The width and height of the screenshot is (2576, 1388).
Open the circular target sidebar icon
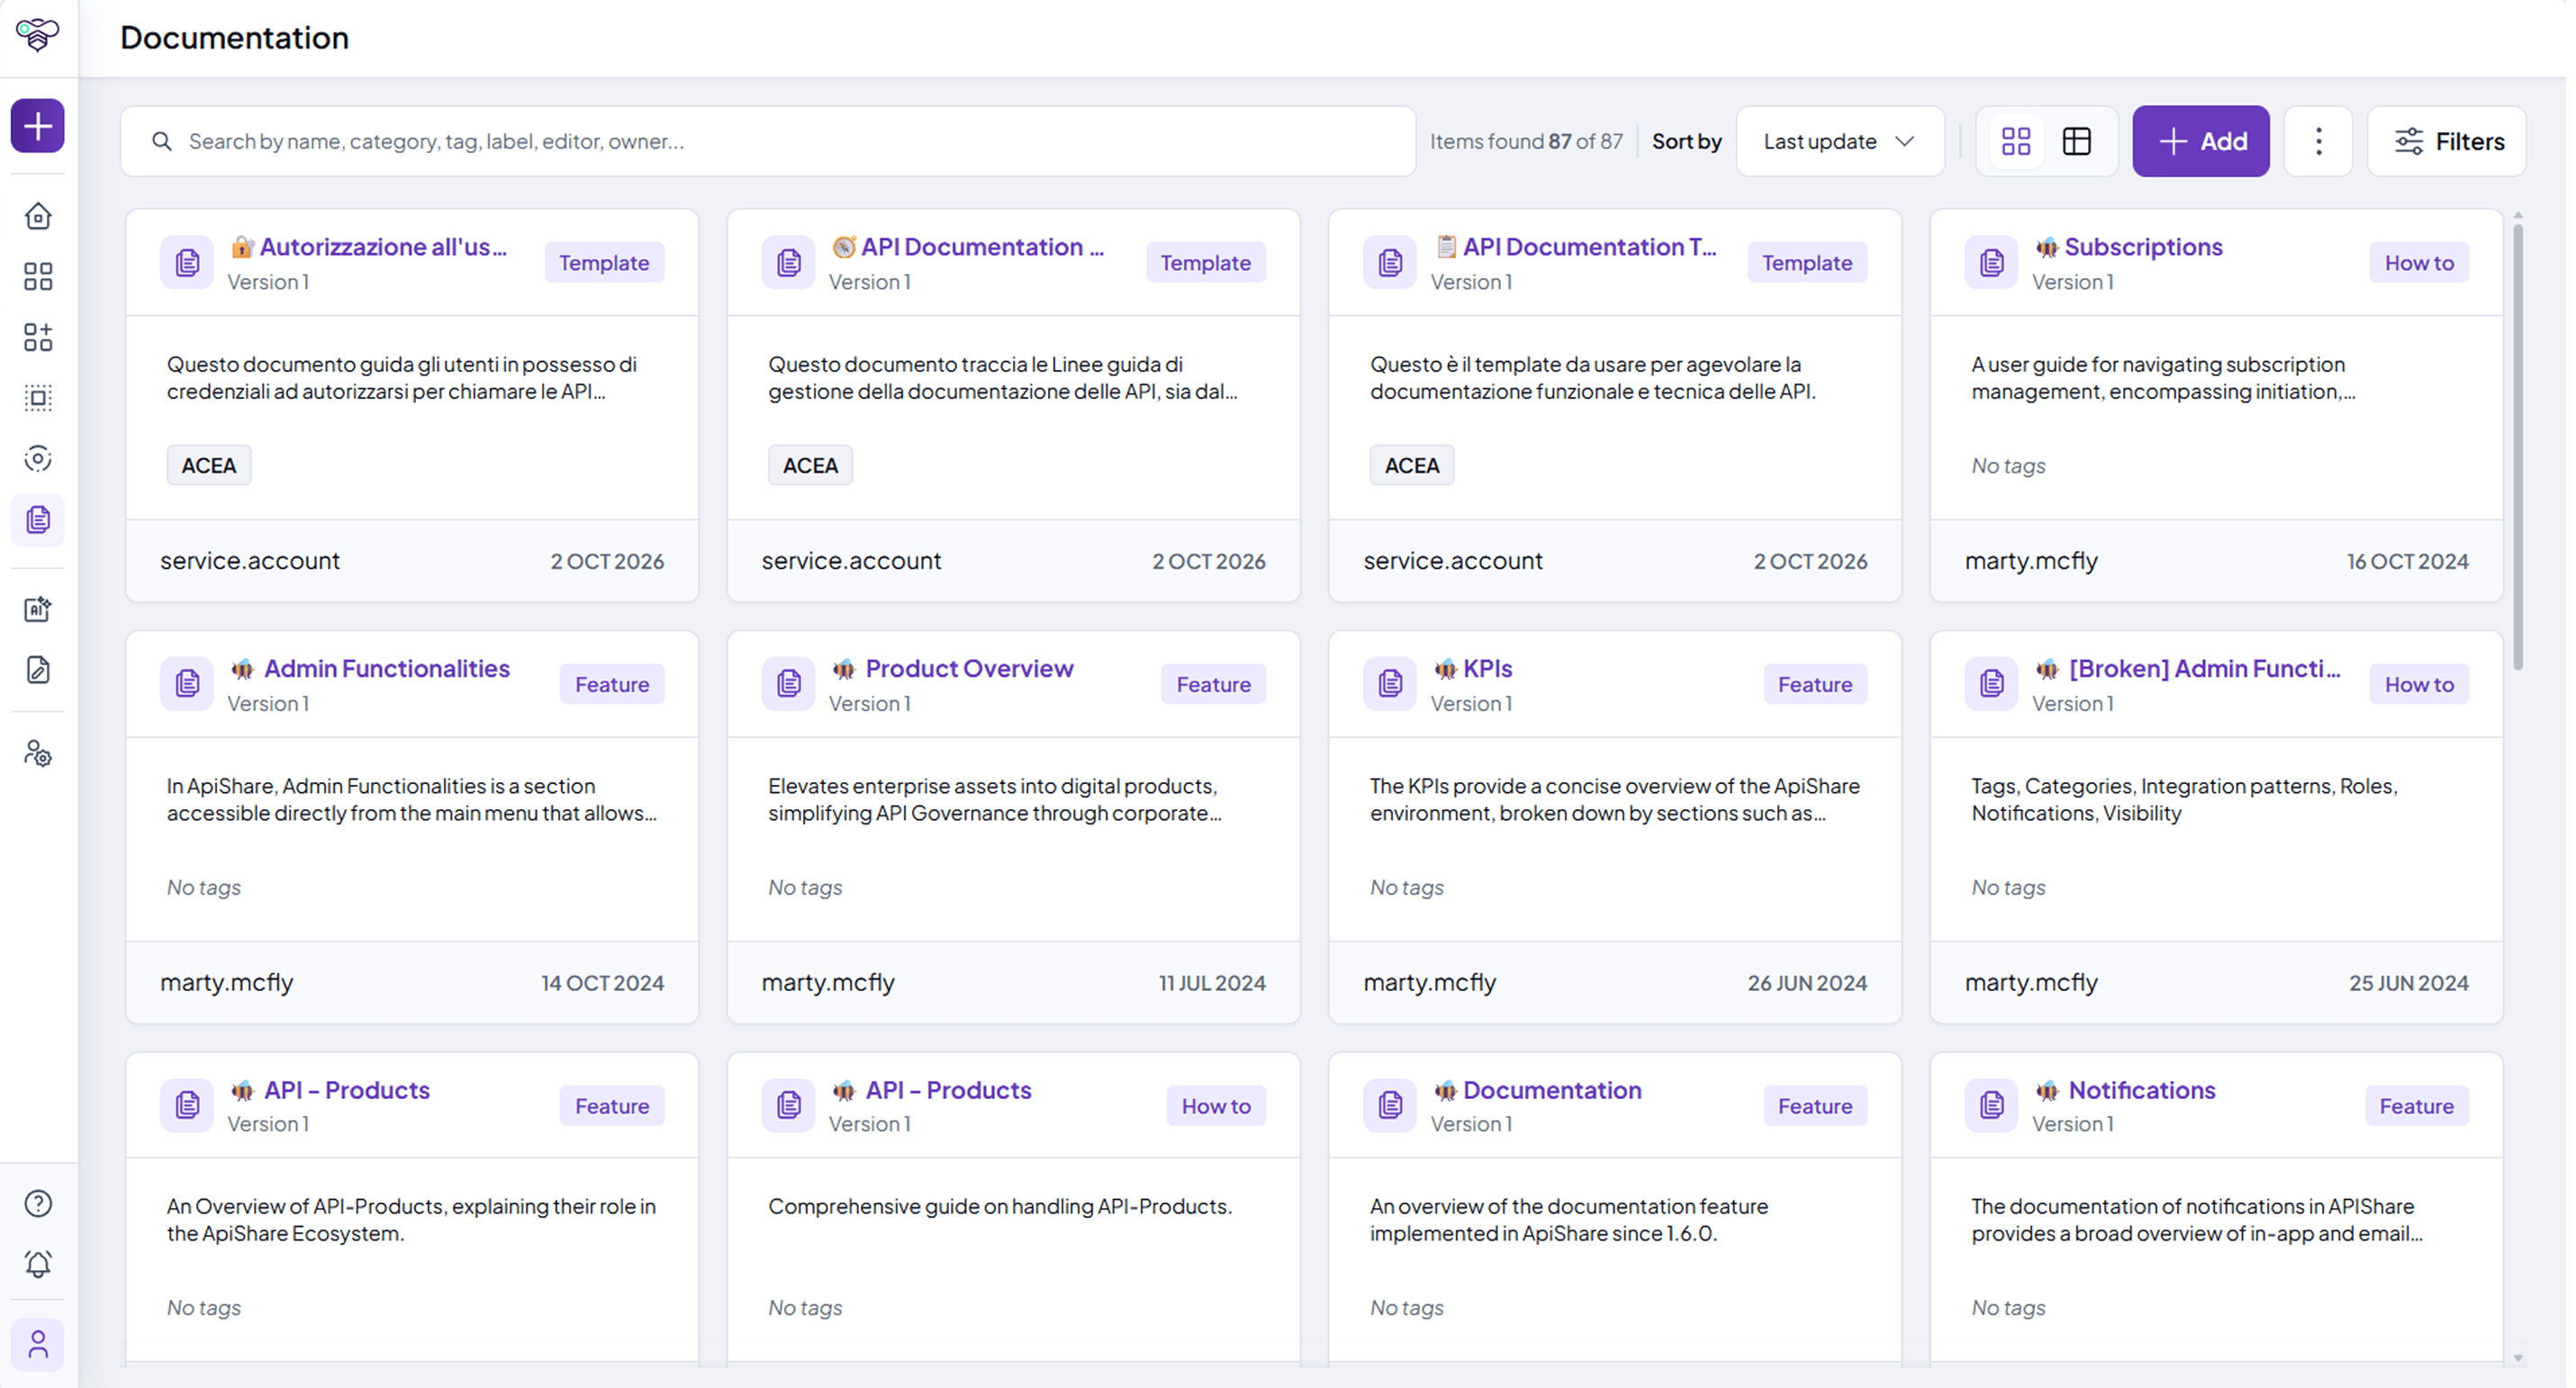click(x=38, y=459)
